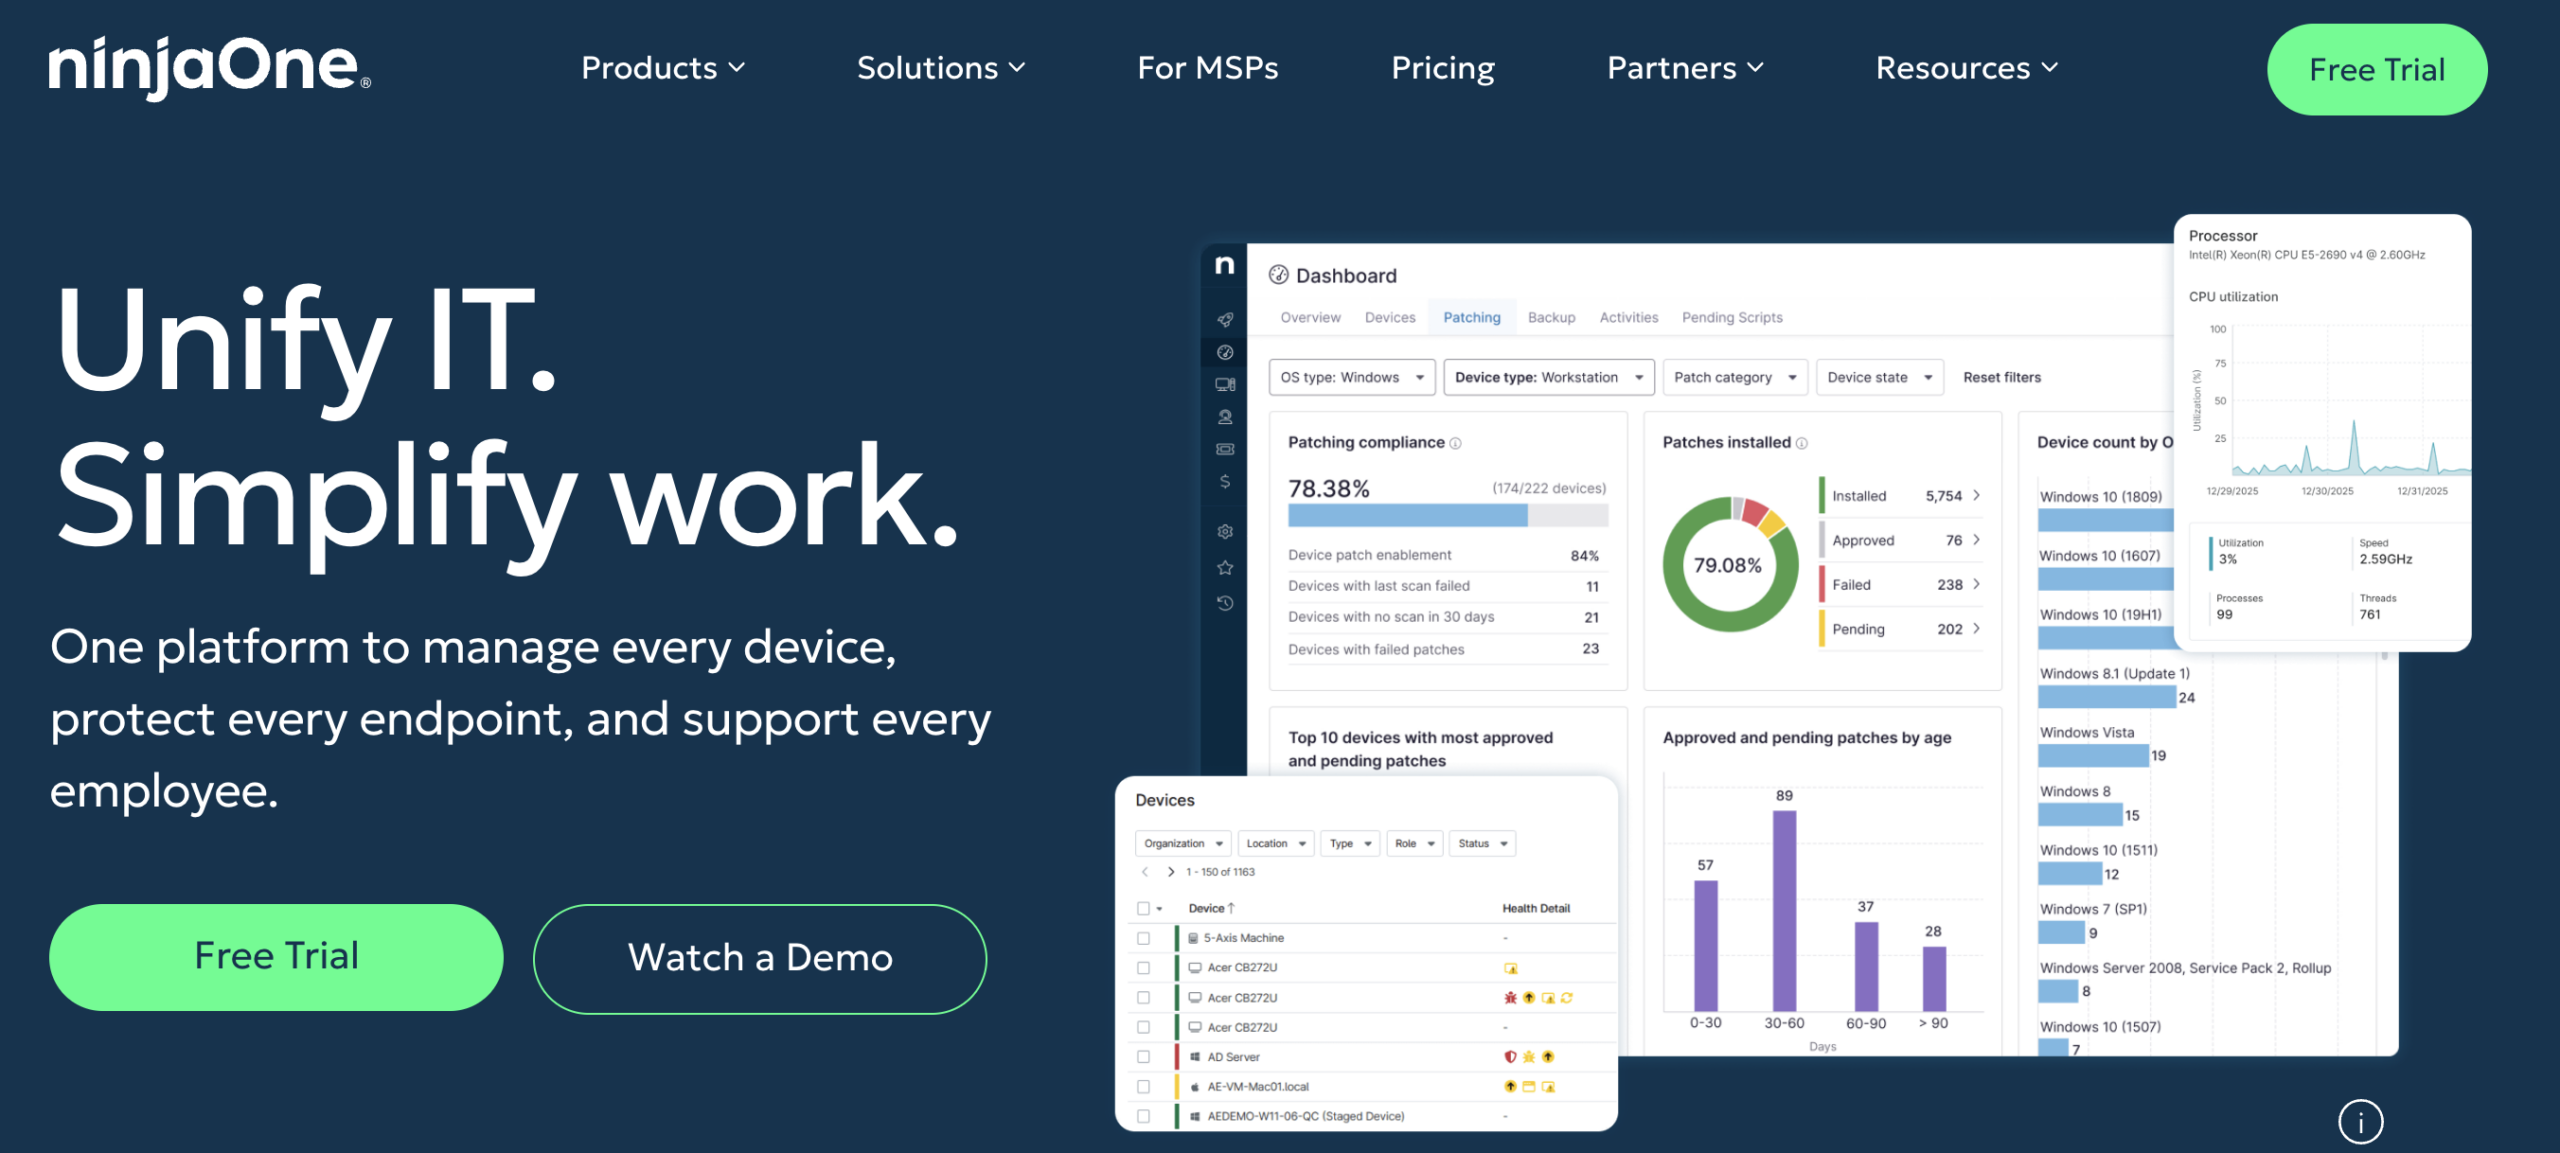Open the Role filter in Devices panel
This screenshot has width=2560, height=1153.
point(1415,843)
